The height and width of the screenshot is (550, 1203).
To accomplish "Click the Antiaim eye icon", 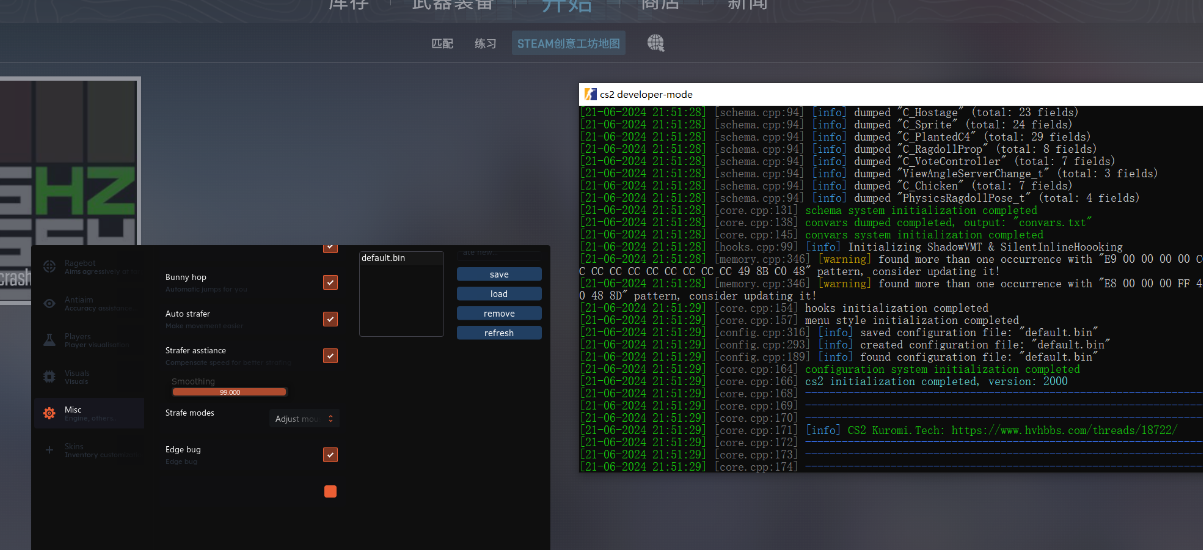I will (x=49, y=304).
